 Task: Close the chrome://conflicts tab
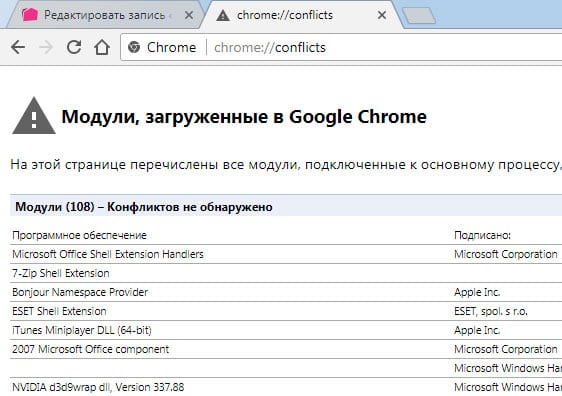click(x=382, y=15)
